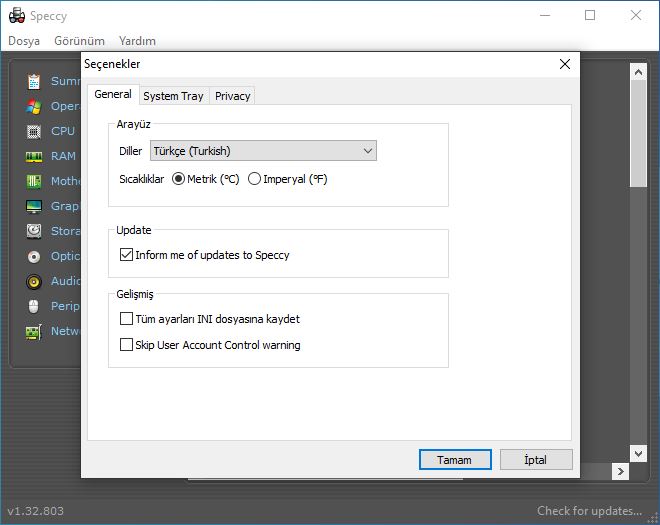Image resolution: width=660 pixels, height=525 pixels.
Task: Click the Check for updates... link
Action: click(589, 511)
